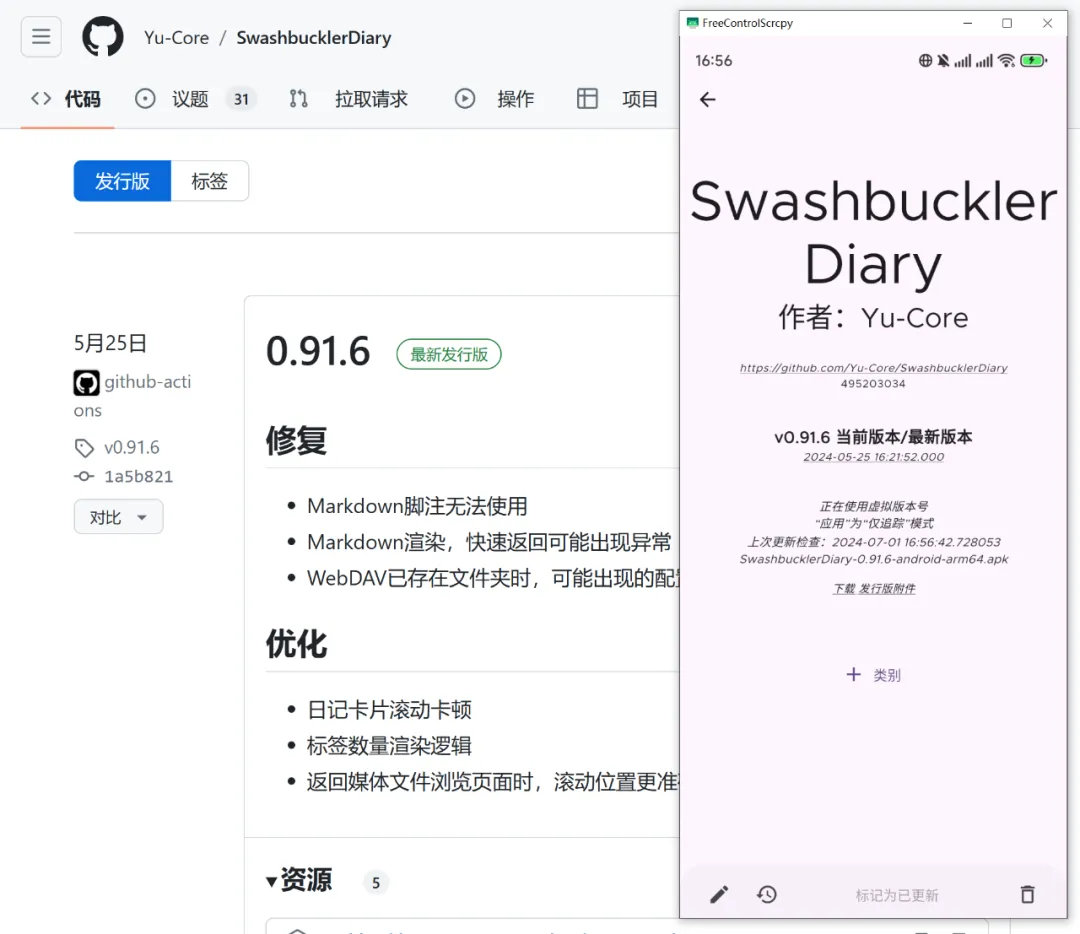1080x934 pixels.
Task: Click the tag icon beside v0.91.6
Action: click(x=84, y=448)
